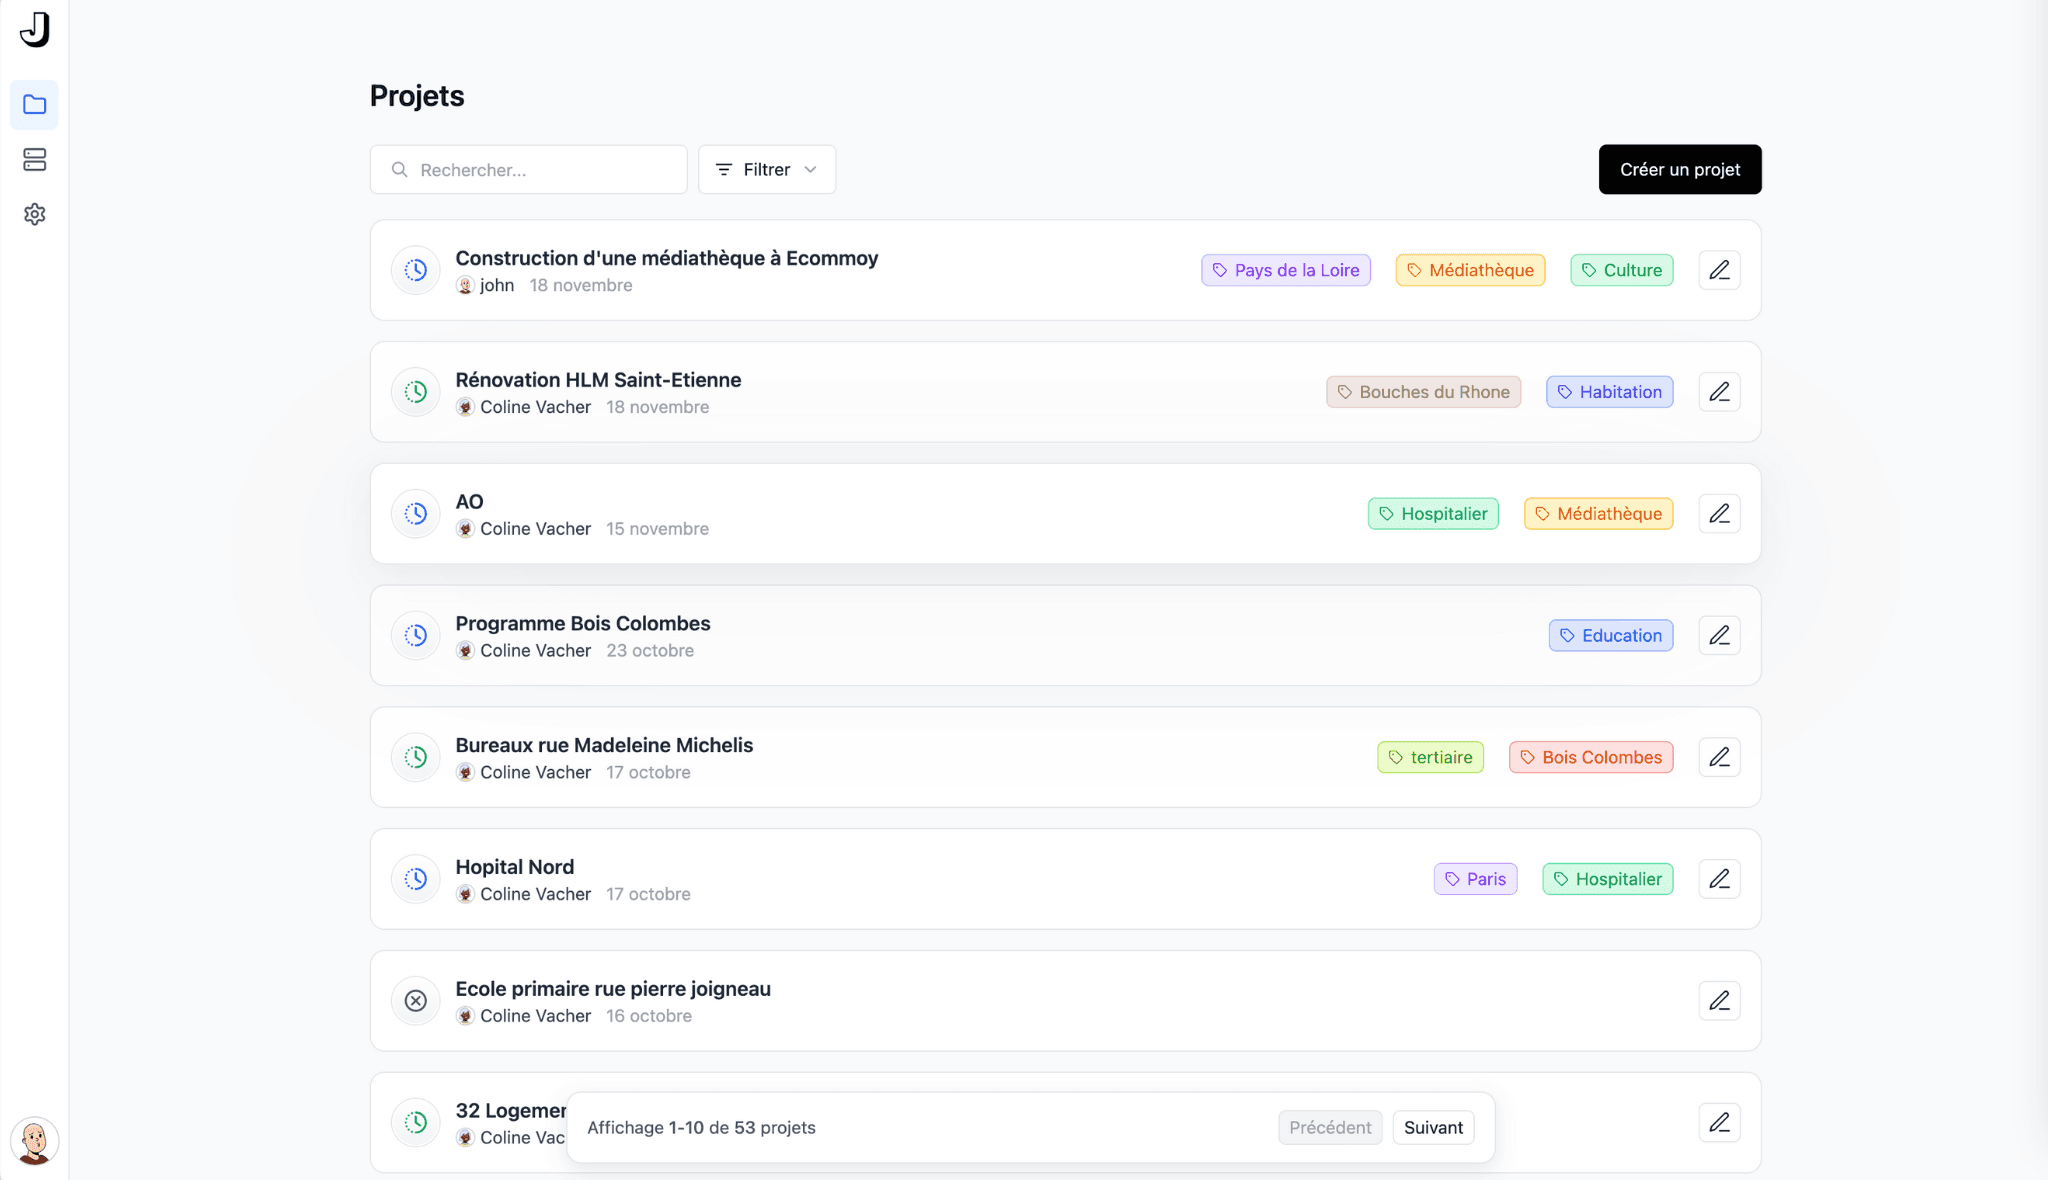Go to next page with Suivant
This screenshot has width=2048, height=1180.
tap(1432, 1128)
